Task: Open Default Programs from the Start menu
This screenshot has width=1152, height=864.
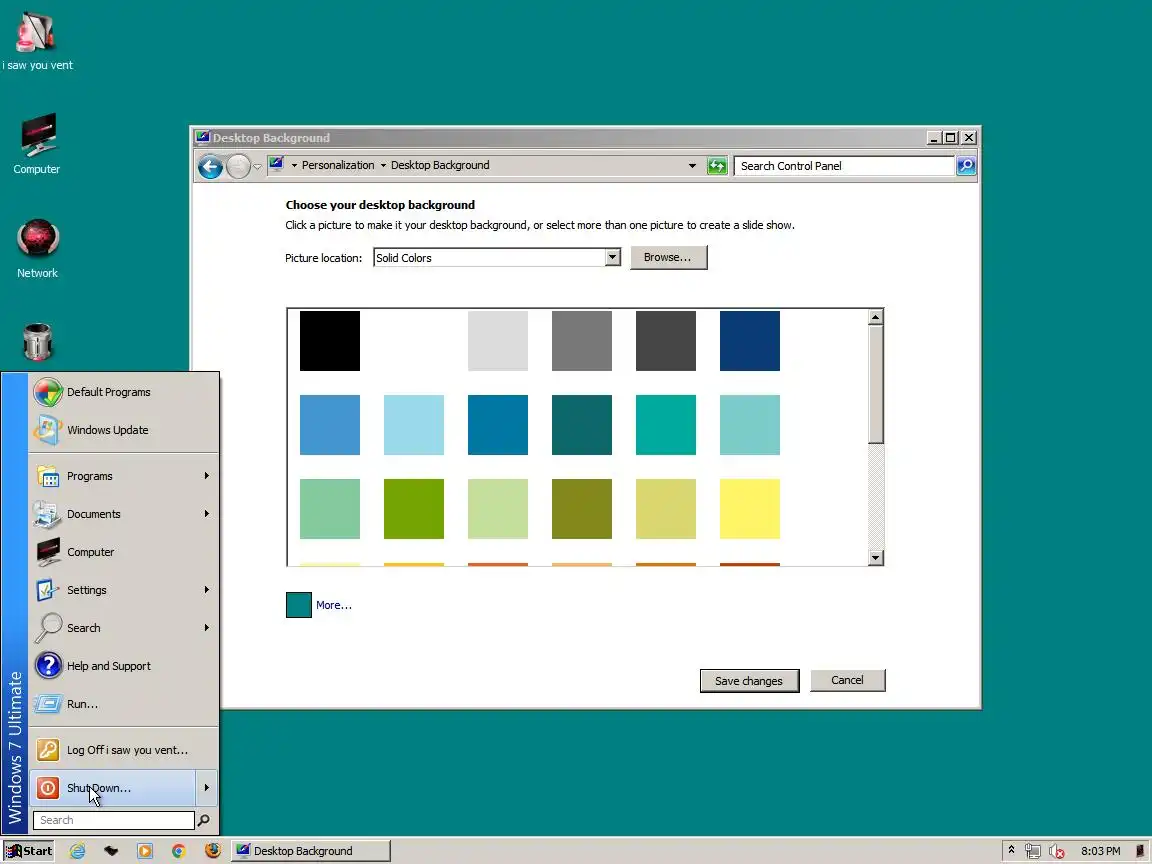Action: coord(123,392)
